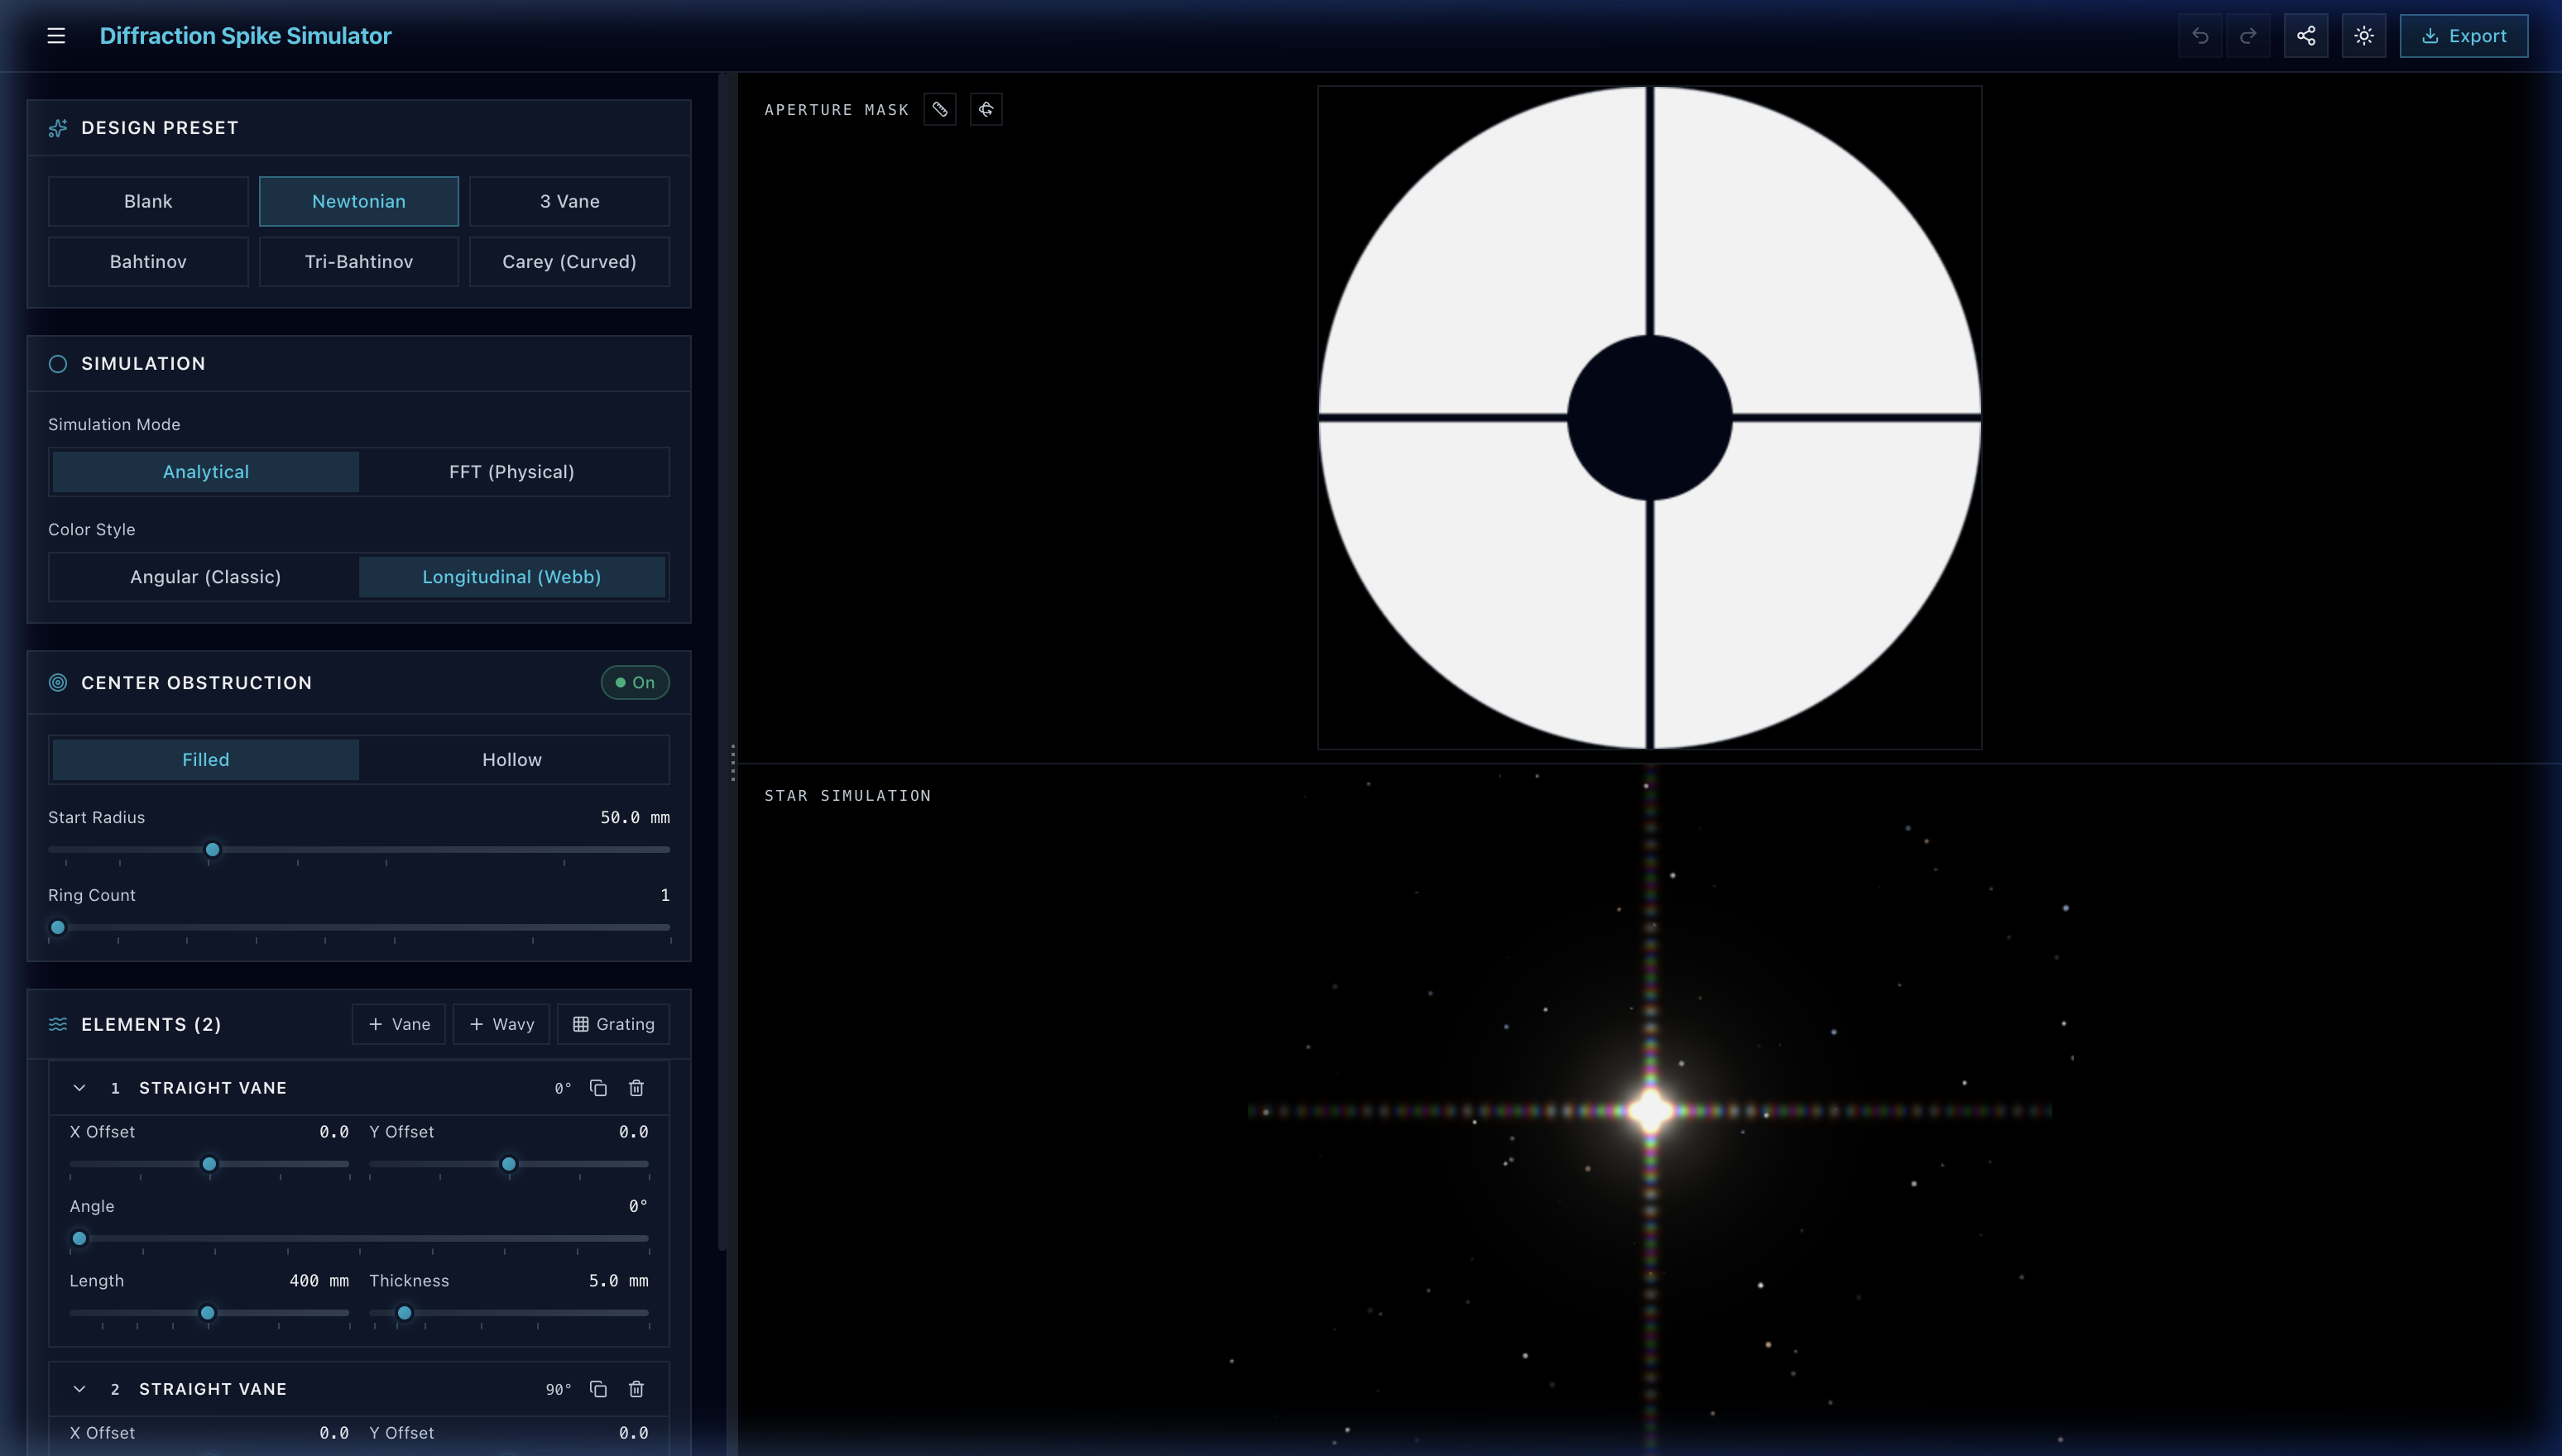Select the Bahtinov design preset
The height and width of the screenshot is (1456, 2562).
pos(147,261)
